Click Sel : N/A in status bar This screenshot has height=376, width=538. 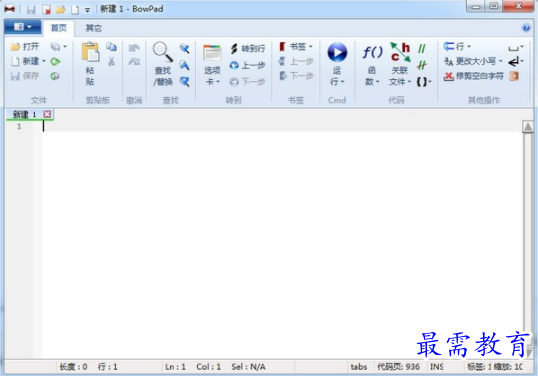coord(248,367)
